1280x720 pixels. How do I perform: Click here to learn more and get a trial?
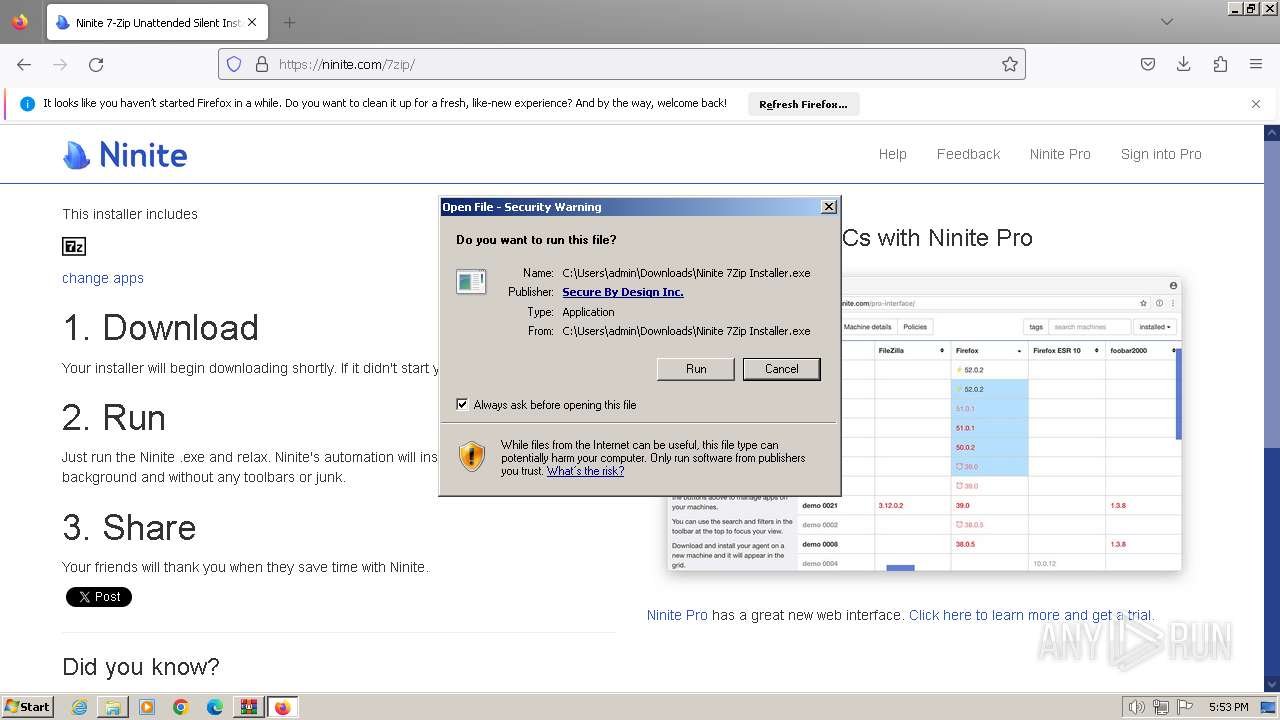1031,615
